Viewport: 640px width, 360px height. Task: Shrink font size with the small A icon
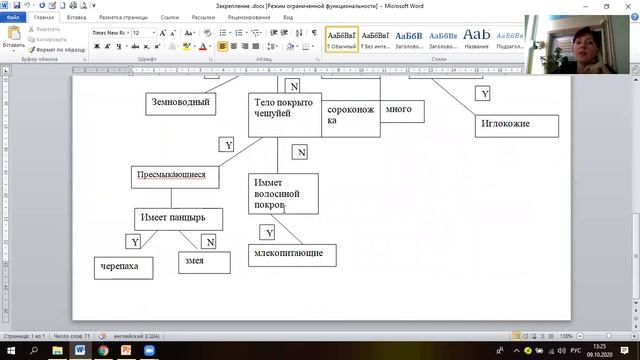click(173, 33)
